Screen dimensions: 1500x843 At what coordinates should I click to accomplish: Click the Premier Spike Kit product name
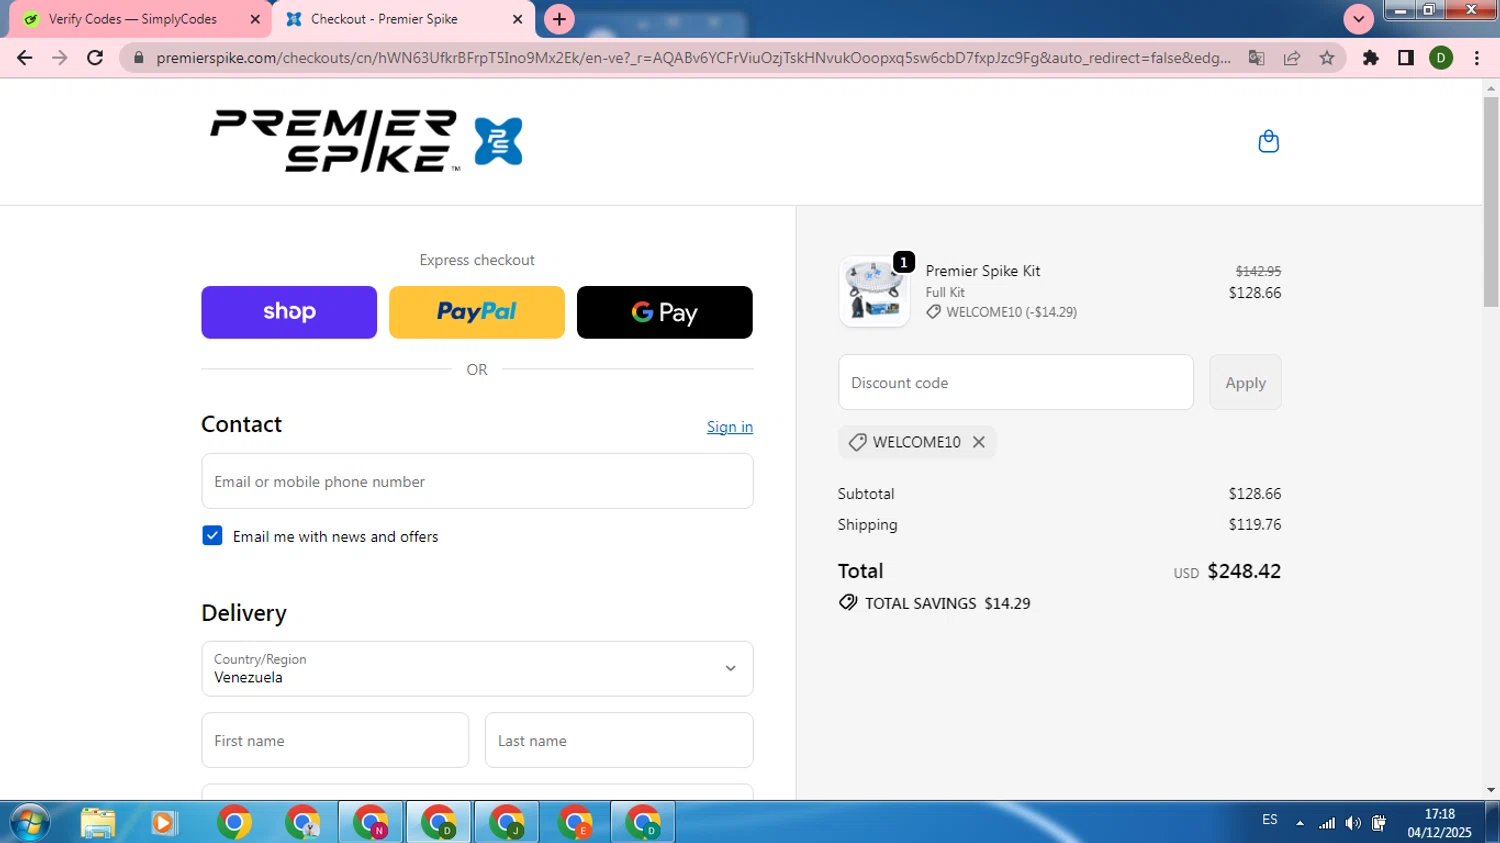pyautogui.click(x=983, y=271)
